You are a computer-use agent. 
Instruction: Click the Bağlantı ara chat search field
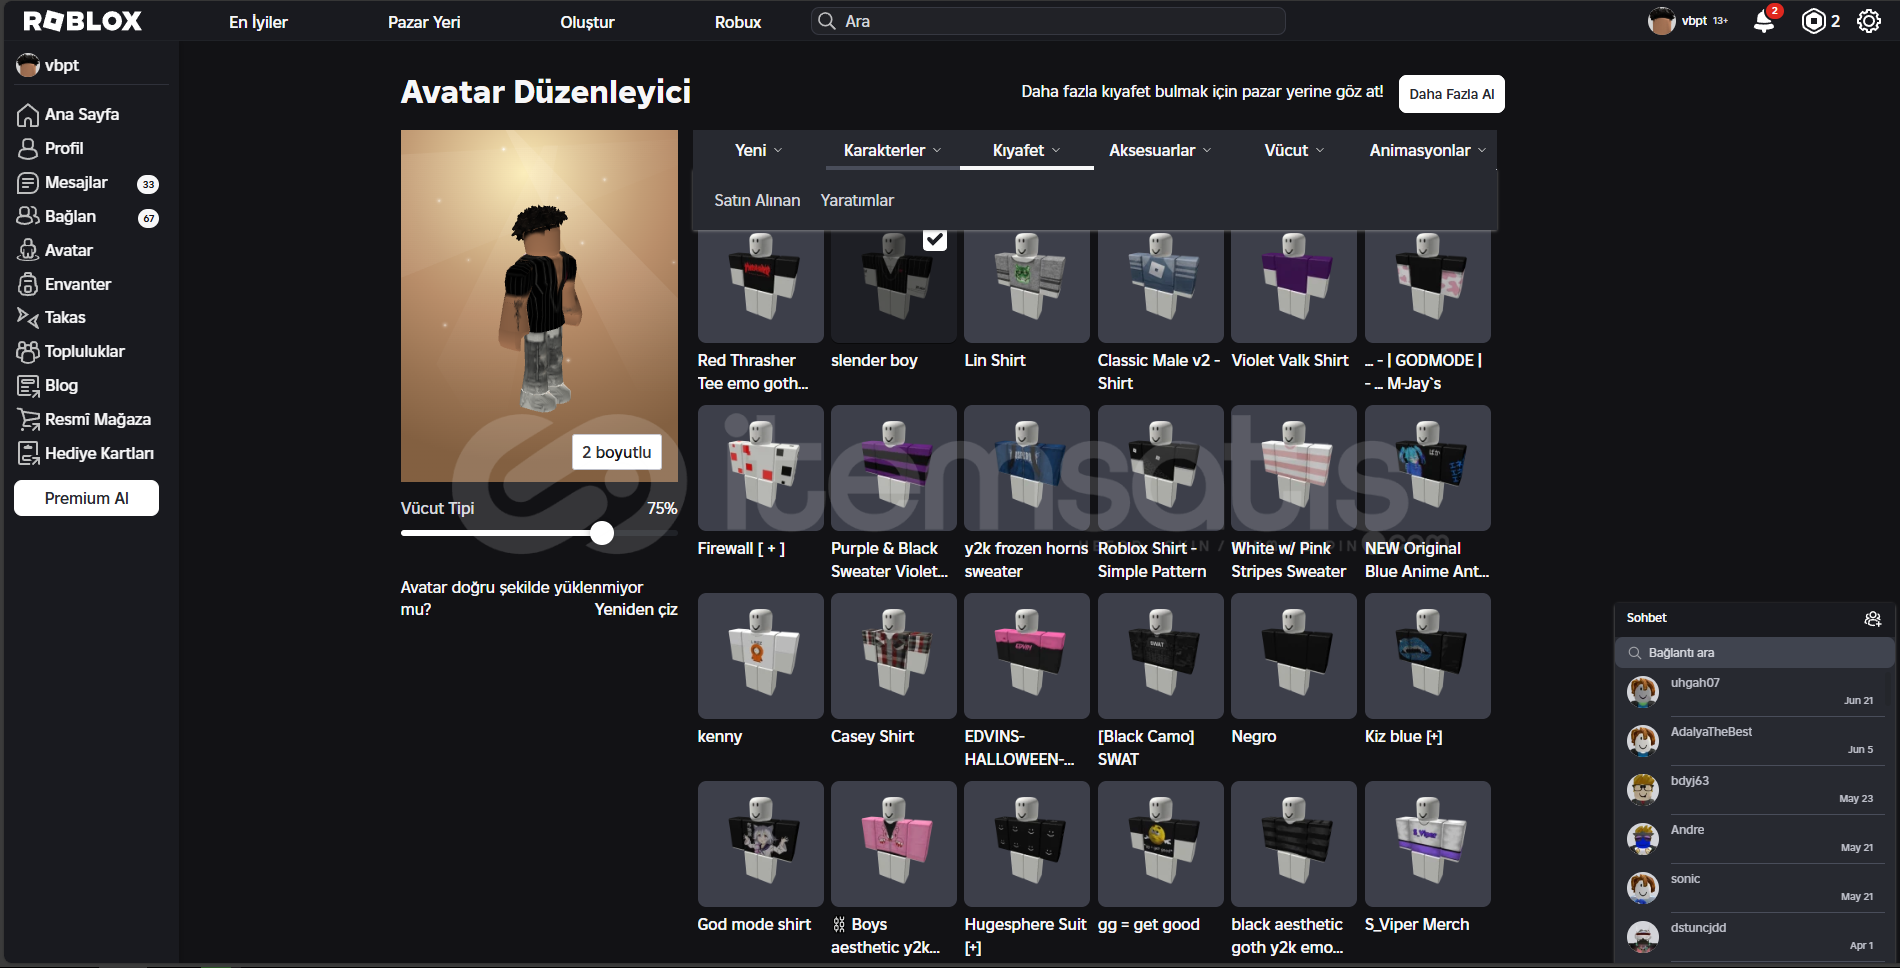(x=1755, y=653)
